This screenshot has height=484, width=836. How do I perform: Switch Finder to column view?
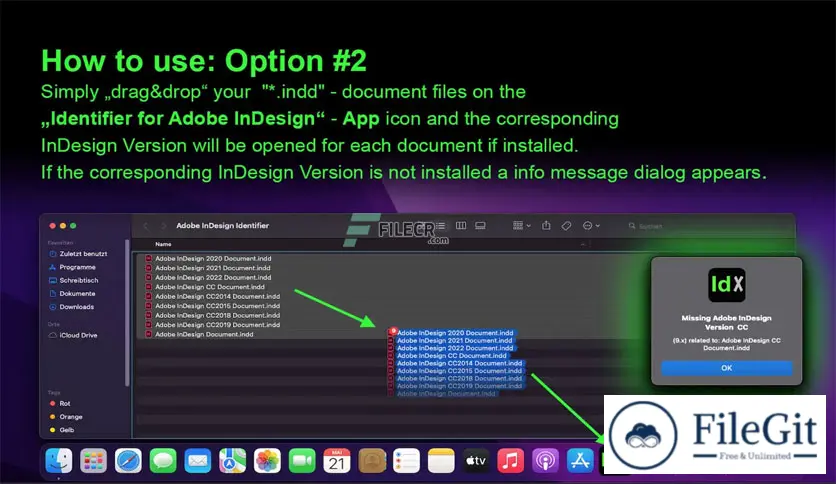point(461,226)
